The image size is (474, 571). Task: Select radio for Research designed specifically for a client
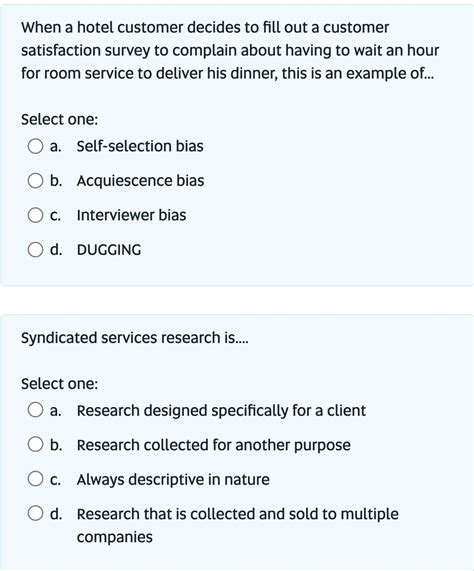click(x=35, y=410)
